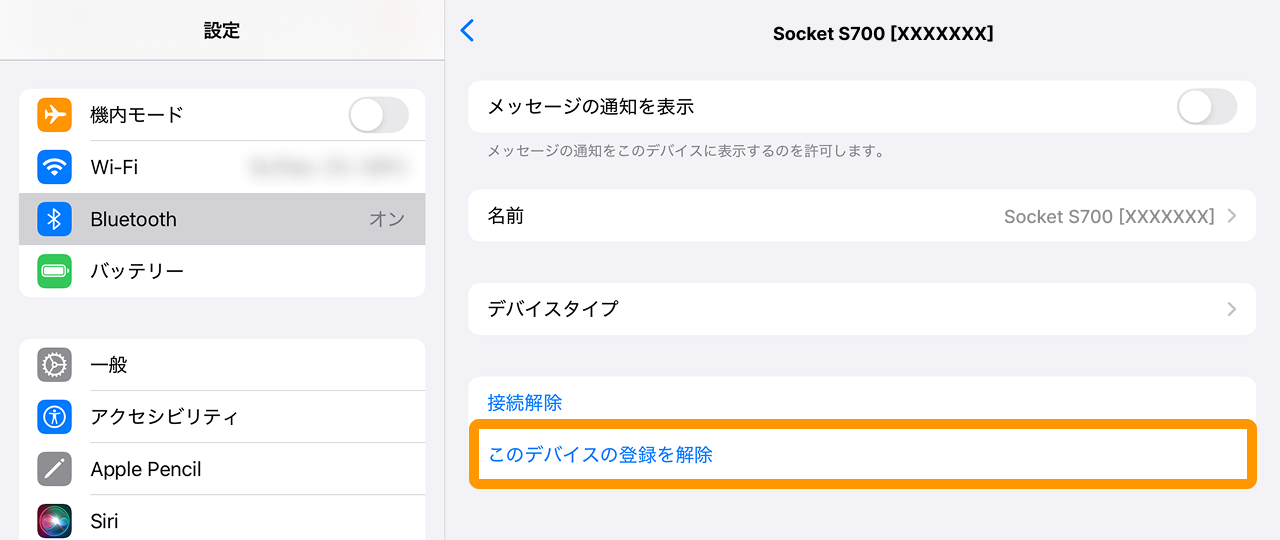Toggle the 機内モード switch
1280x540 pixels.
(x=378, y=115)
